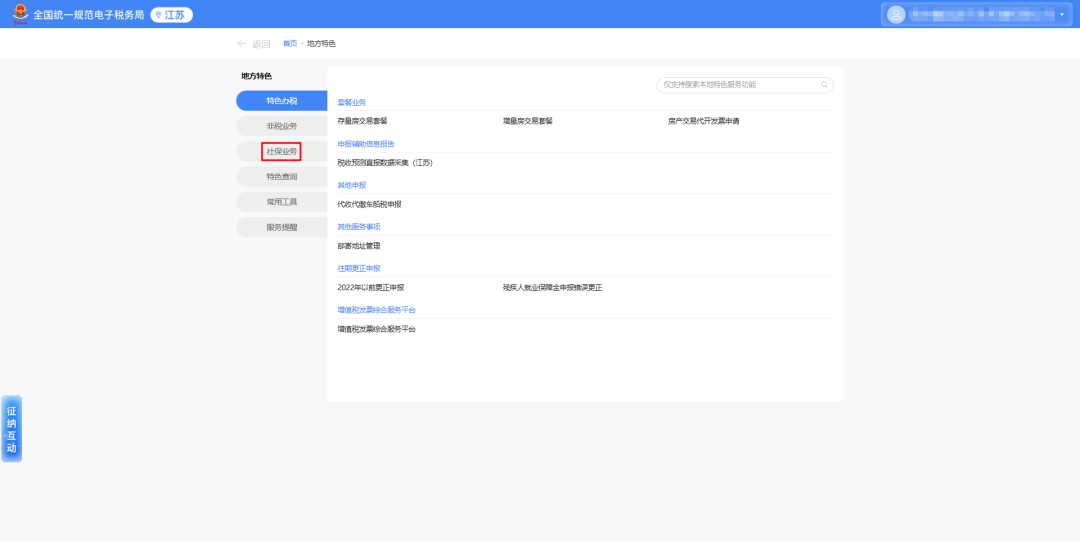This screenshot has height=541, width=1080.
Task: Click the 往期更正申报 section heading
Action: click(359, 268)
